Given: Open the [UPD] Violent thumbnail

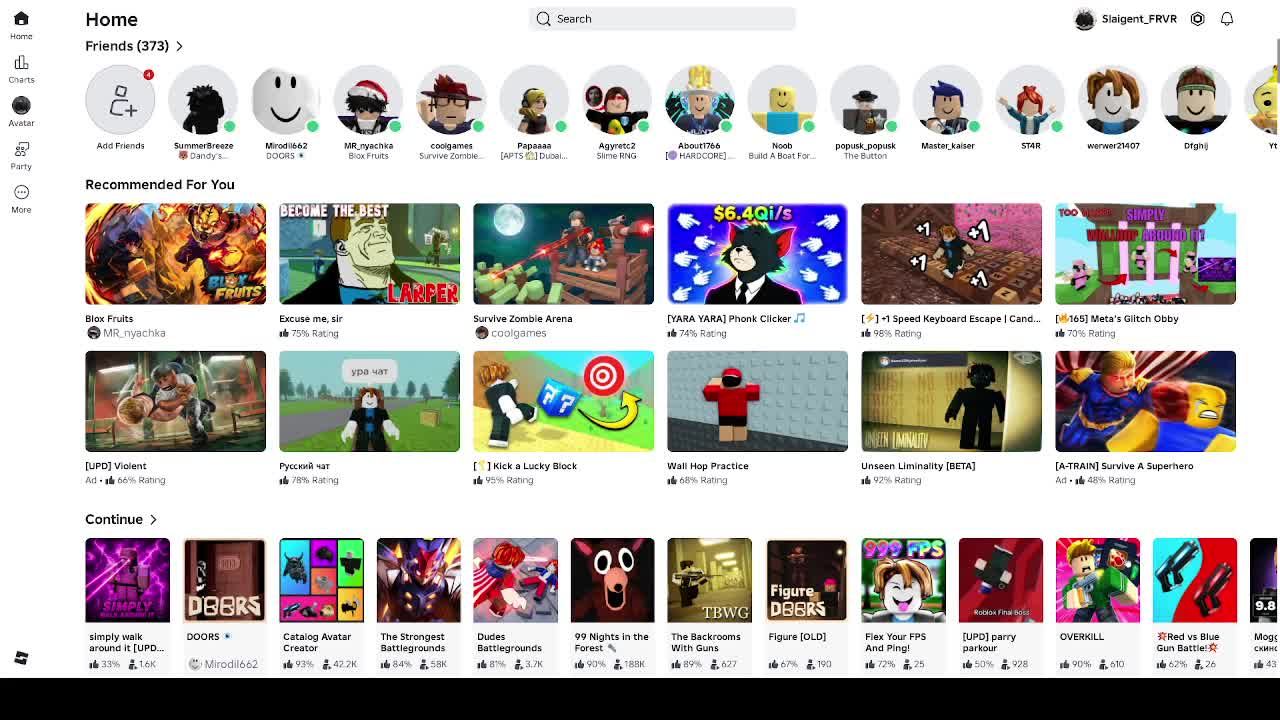Looking at the screenshot, I should click(175, 401).
